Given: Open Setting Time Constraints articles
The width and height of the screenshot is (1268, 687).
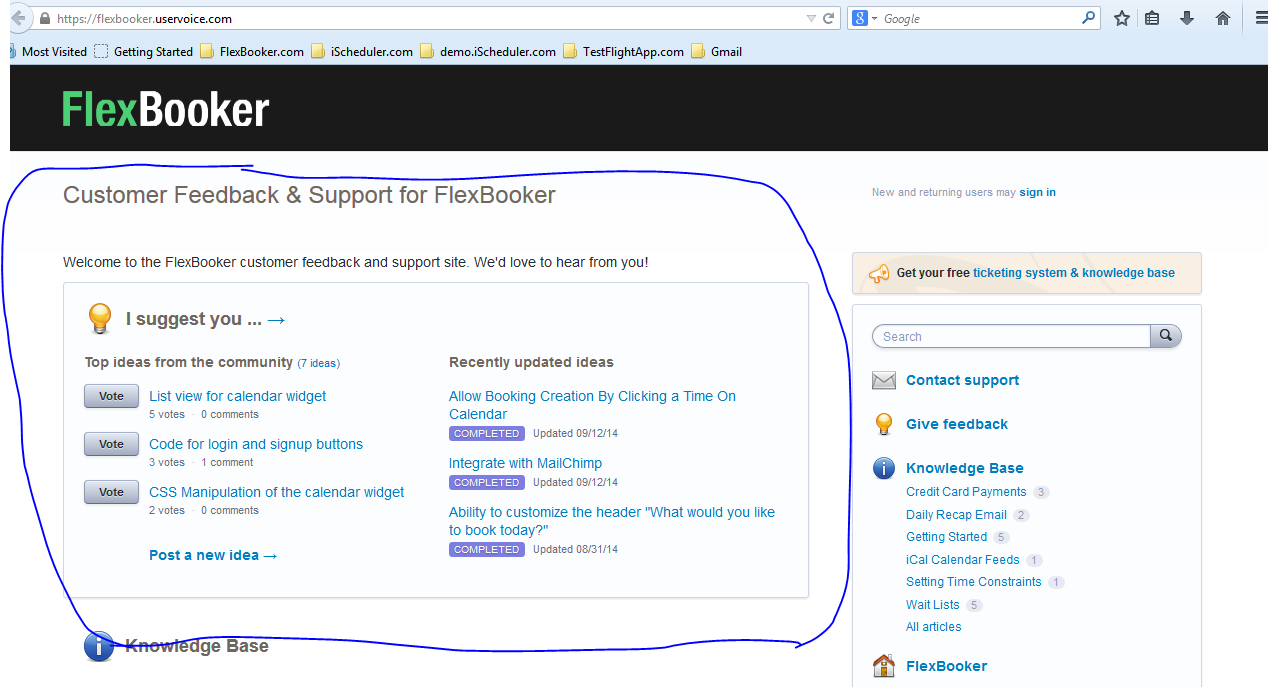Looking at the screenshot, I should coord(974,582).
